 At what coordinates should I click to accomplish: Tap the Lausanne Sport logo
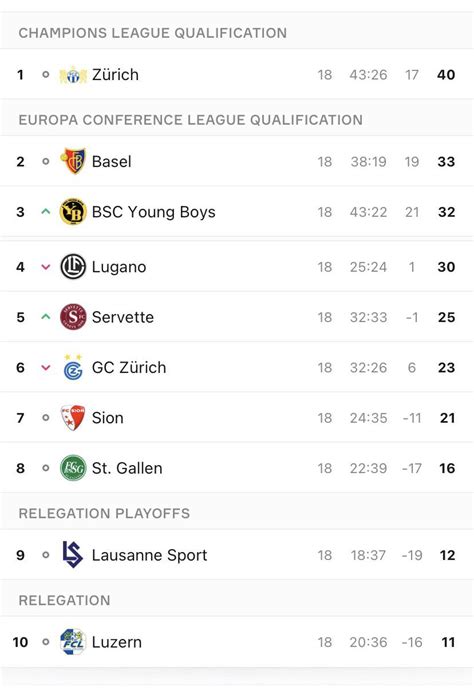72,554
